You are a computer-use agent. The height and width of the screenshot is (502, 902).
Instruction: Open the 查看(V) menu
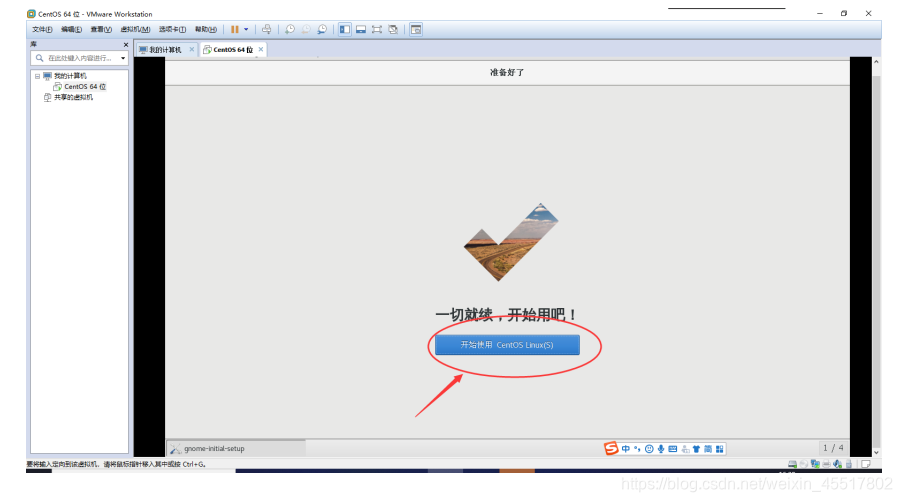[101, 29]
